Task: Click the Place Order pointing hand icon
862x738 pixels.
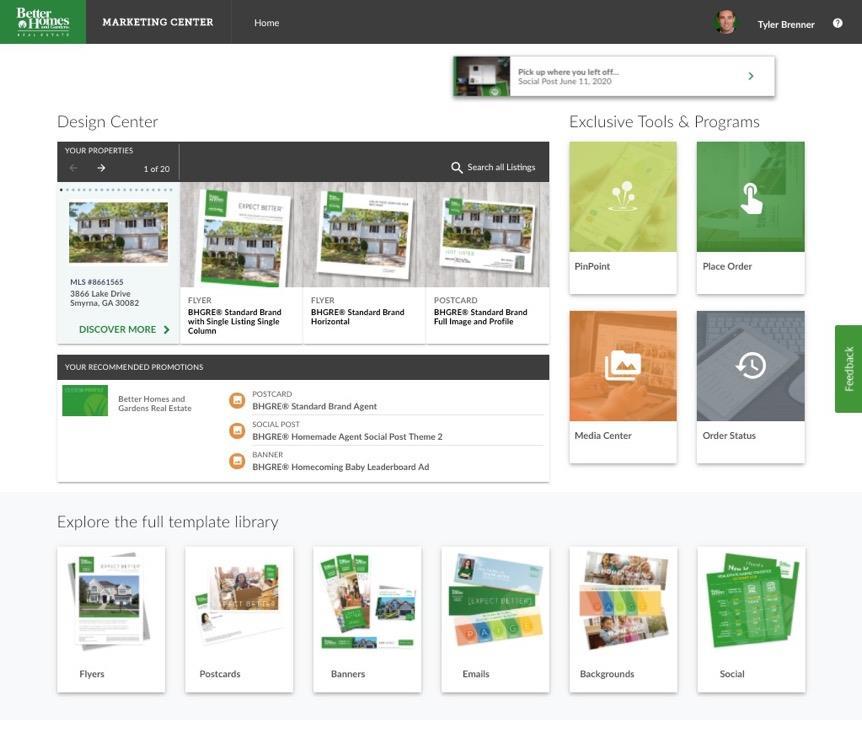Action: [x=750, y=198]
